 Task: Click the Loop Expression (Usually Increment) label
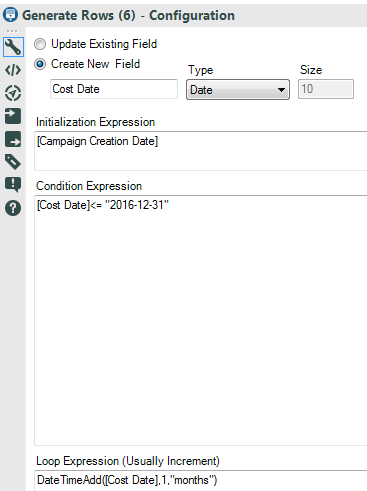click(128, 461)
